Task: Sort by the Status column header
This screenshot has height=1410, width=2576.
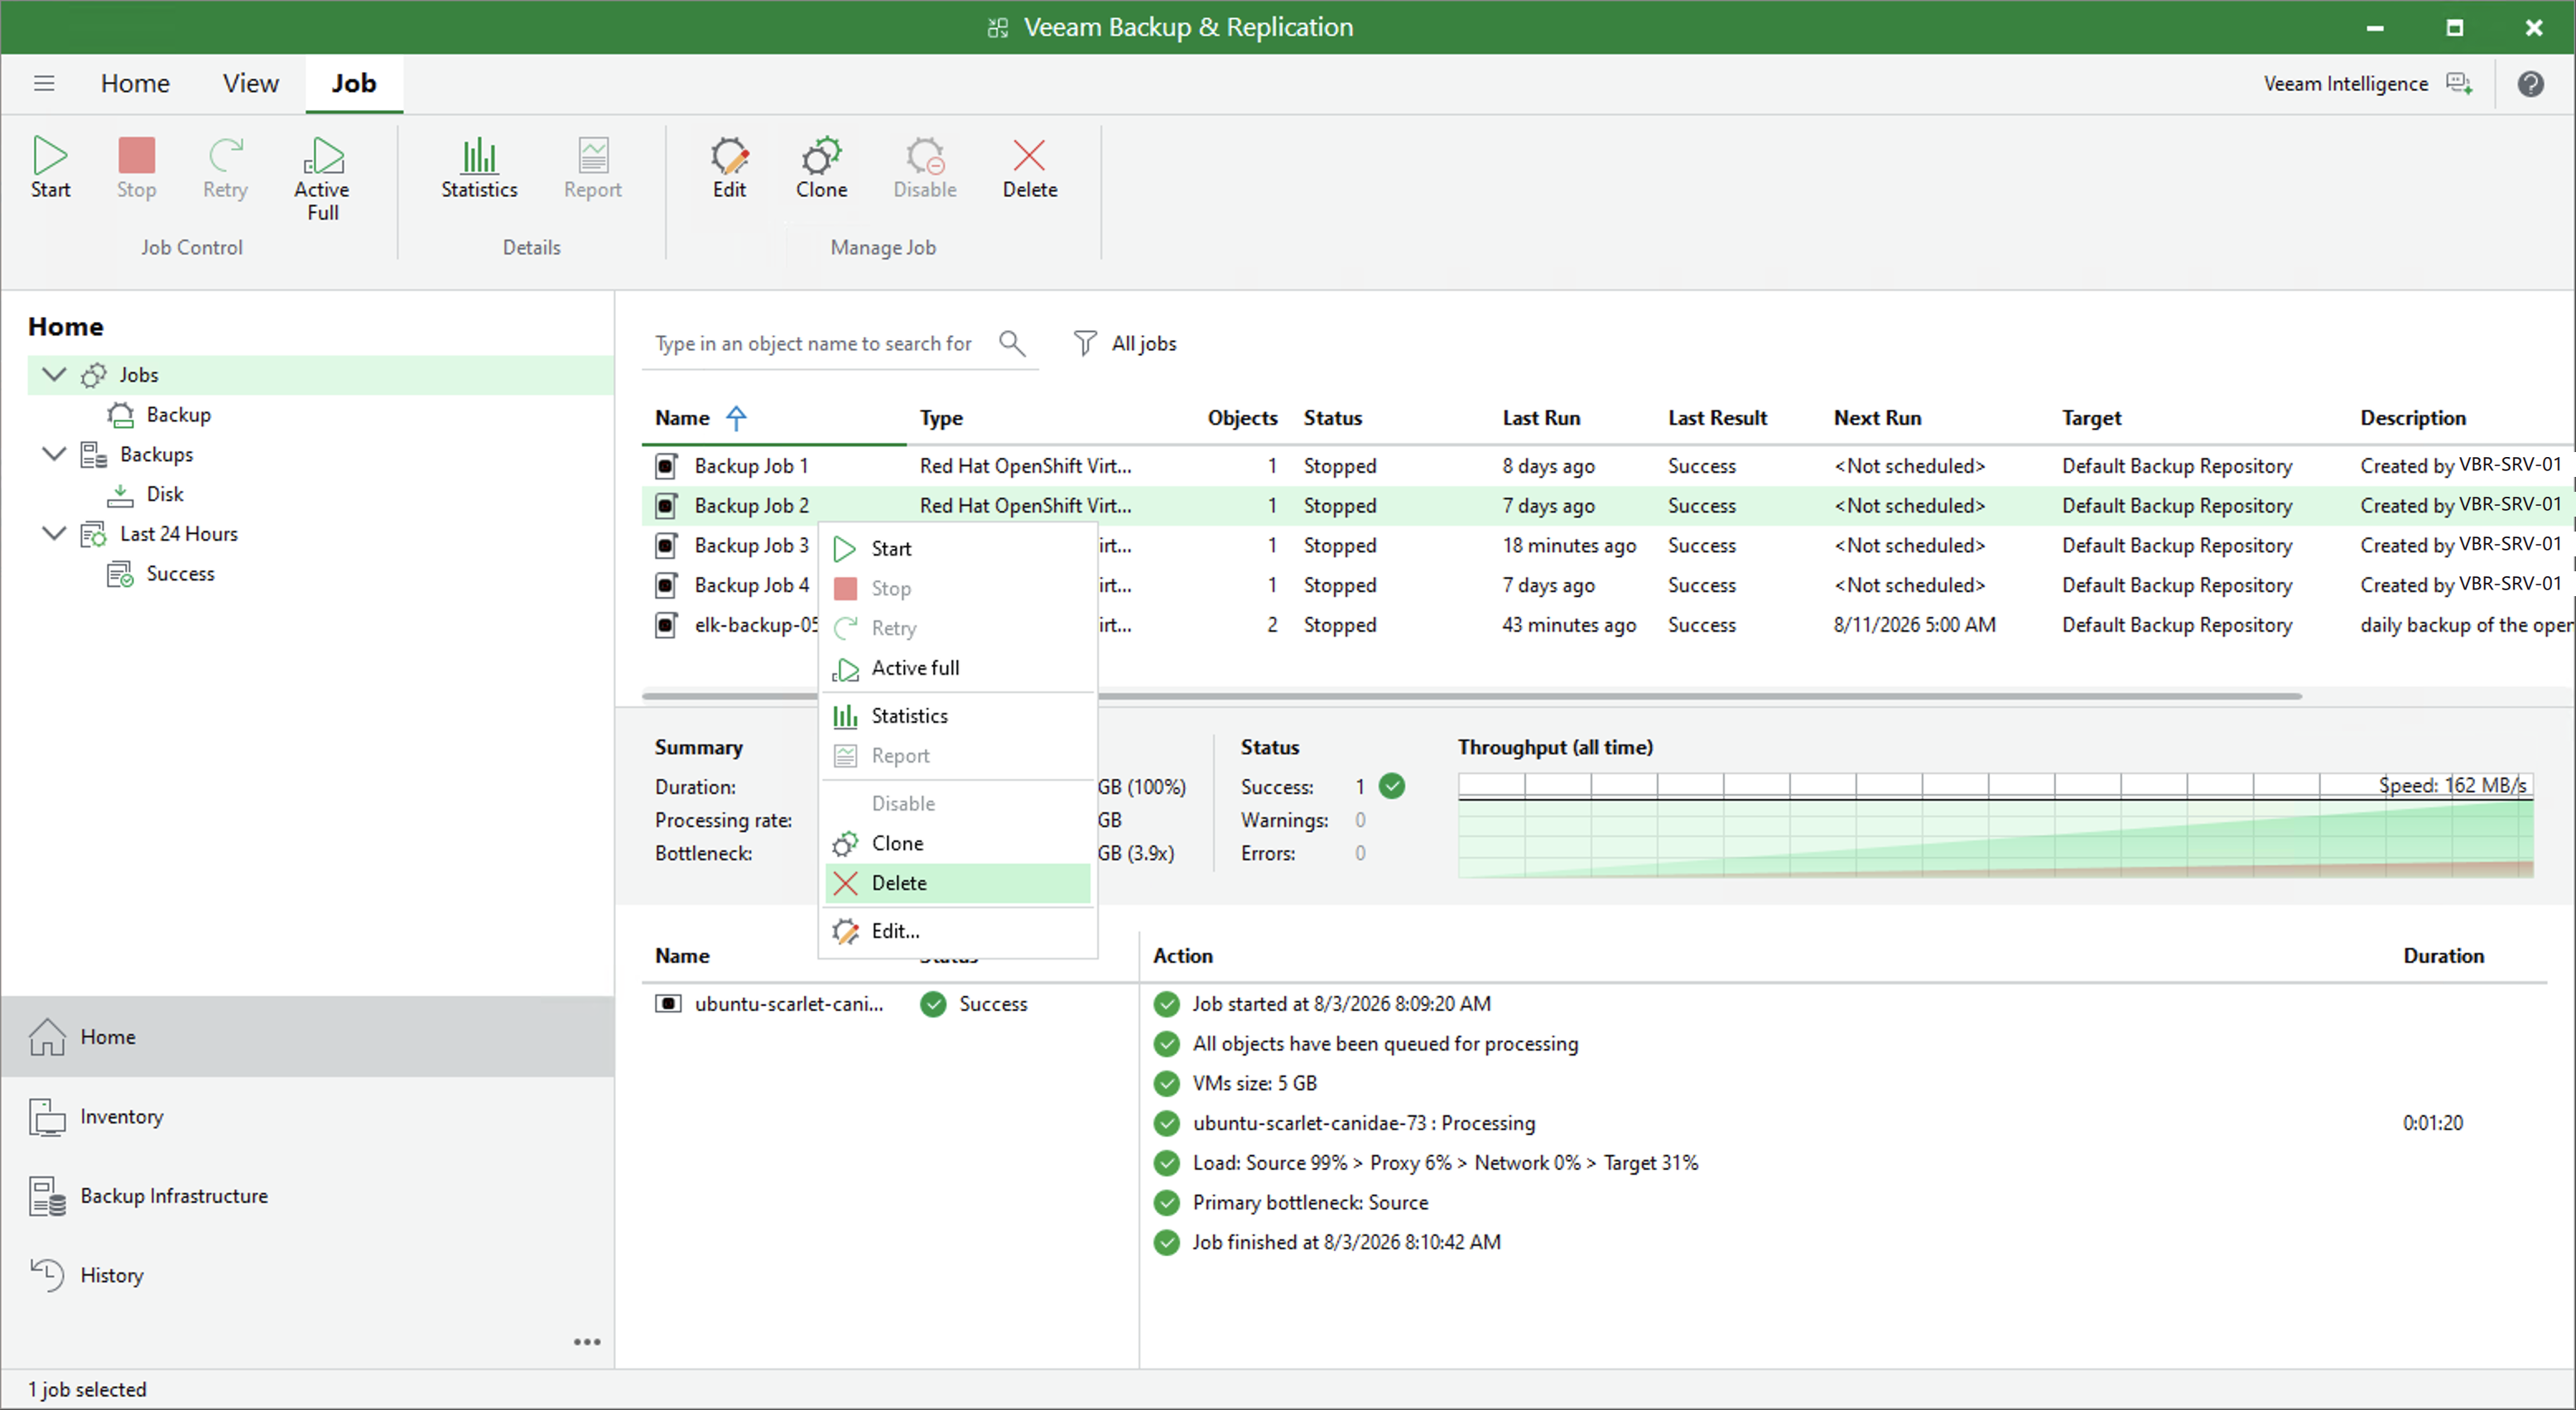Action: (x=1332, y=418)
